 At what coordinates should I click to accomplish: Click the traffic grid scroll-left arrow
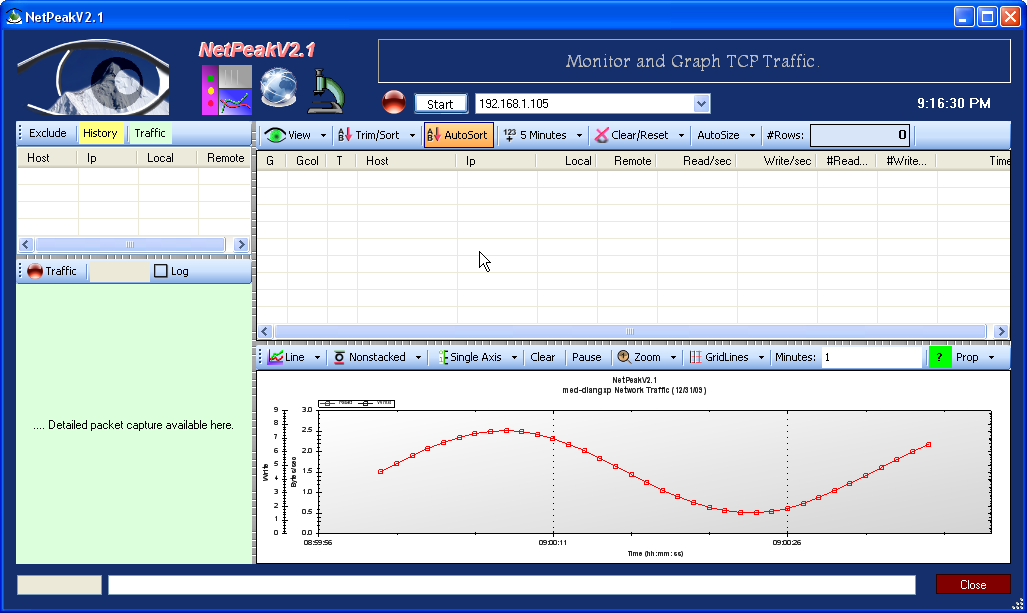tap(265, 331)
